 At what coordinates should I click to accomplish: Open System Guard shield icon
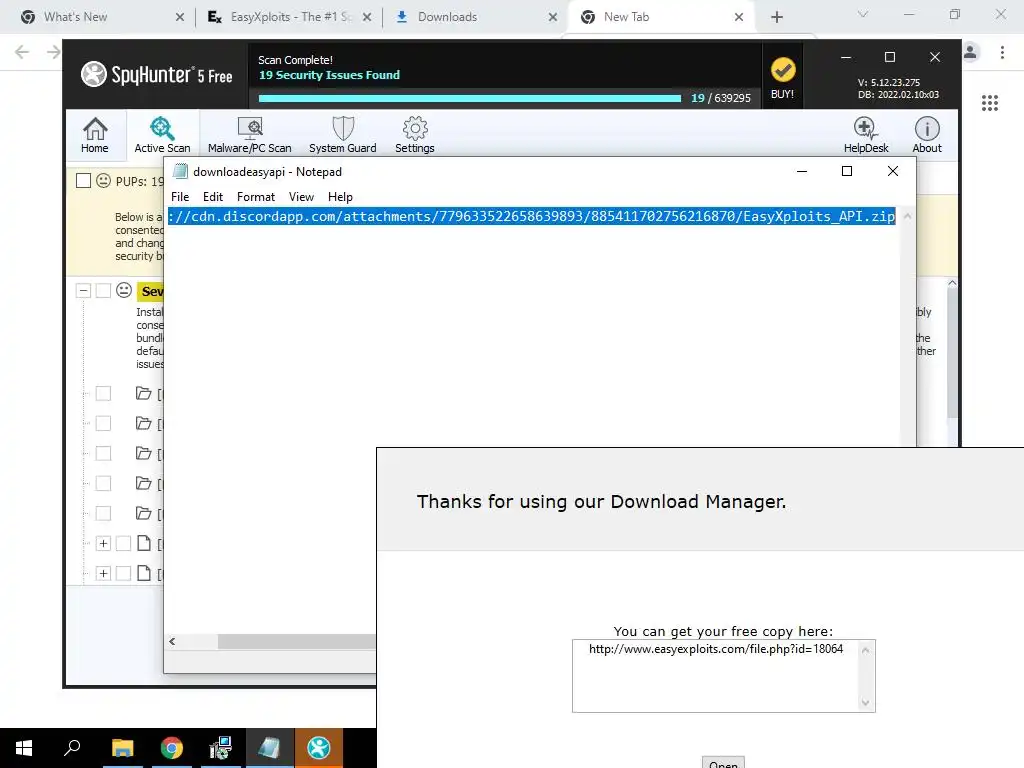(343, 128)
